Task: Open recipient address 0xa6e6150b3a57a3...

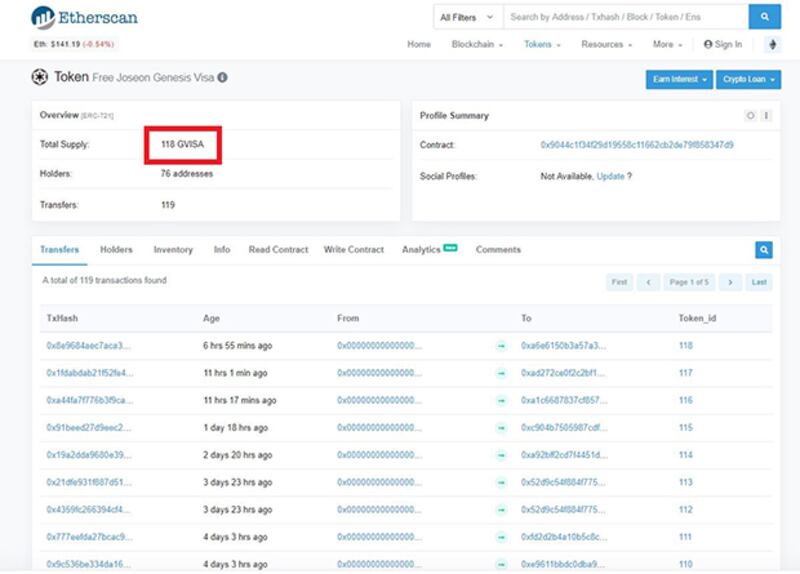Action: (563, 346)
